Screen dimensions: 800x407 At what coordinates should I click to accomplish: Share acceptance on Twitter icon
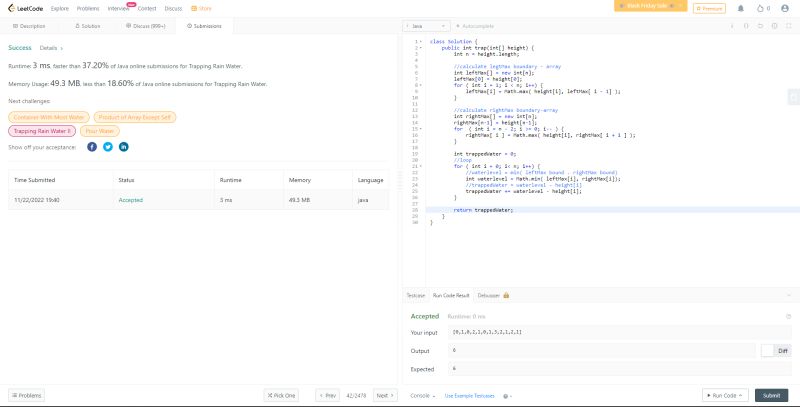108,146
